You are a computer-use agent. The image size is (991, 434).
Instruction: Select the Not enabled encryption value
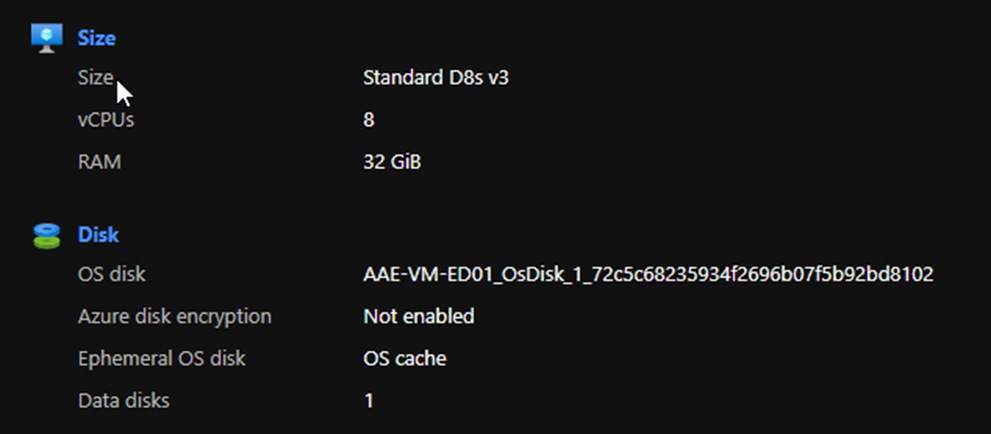point(418,316)
